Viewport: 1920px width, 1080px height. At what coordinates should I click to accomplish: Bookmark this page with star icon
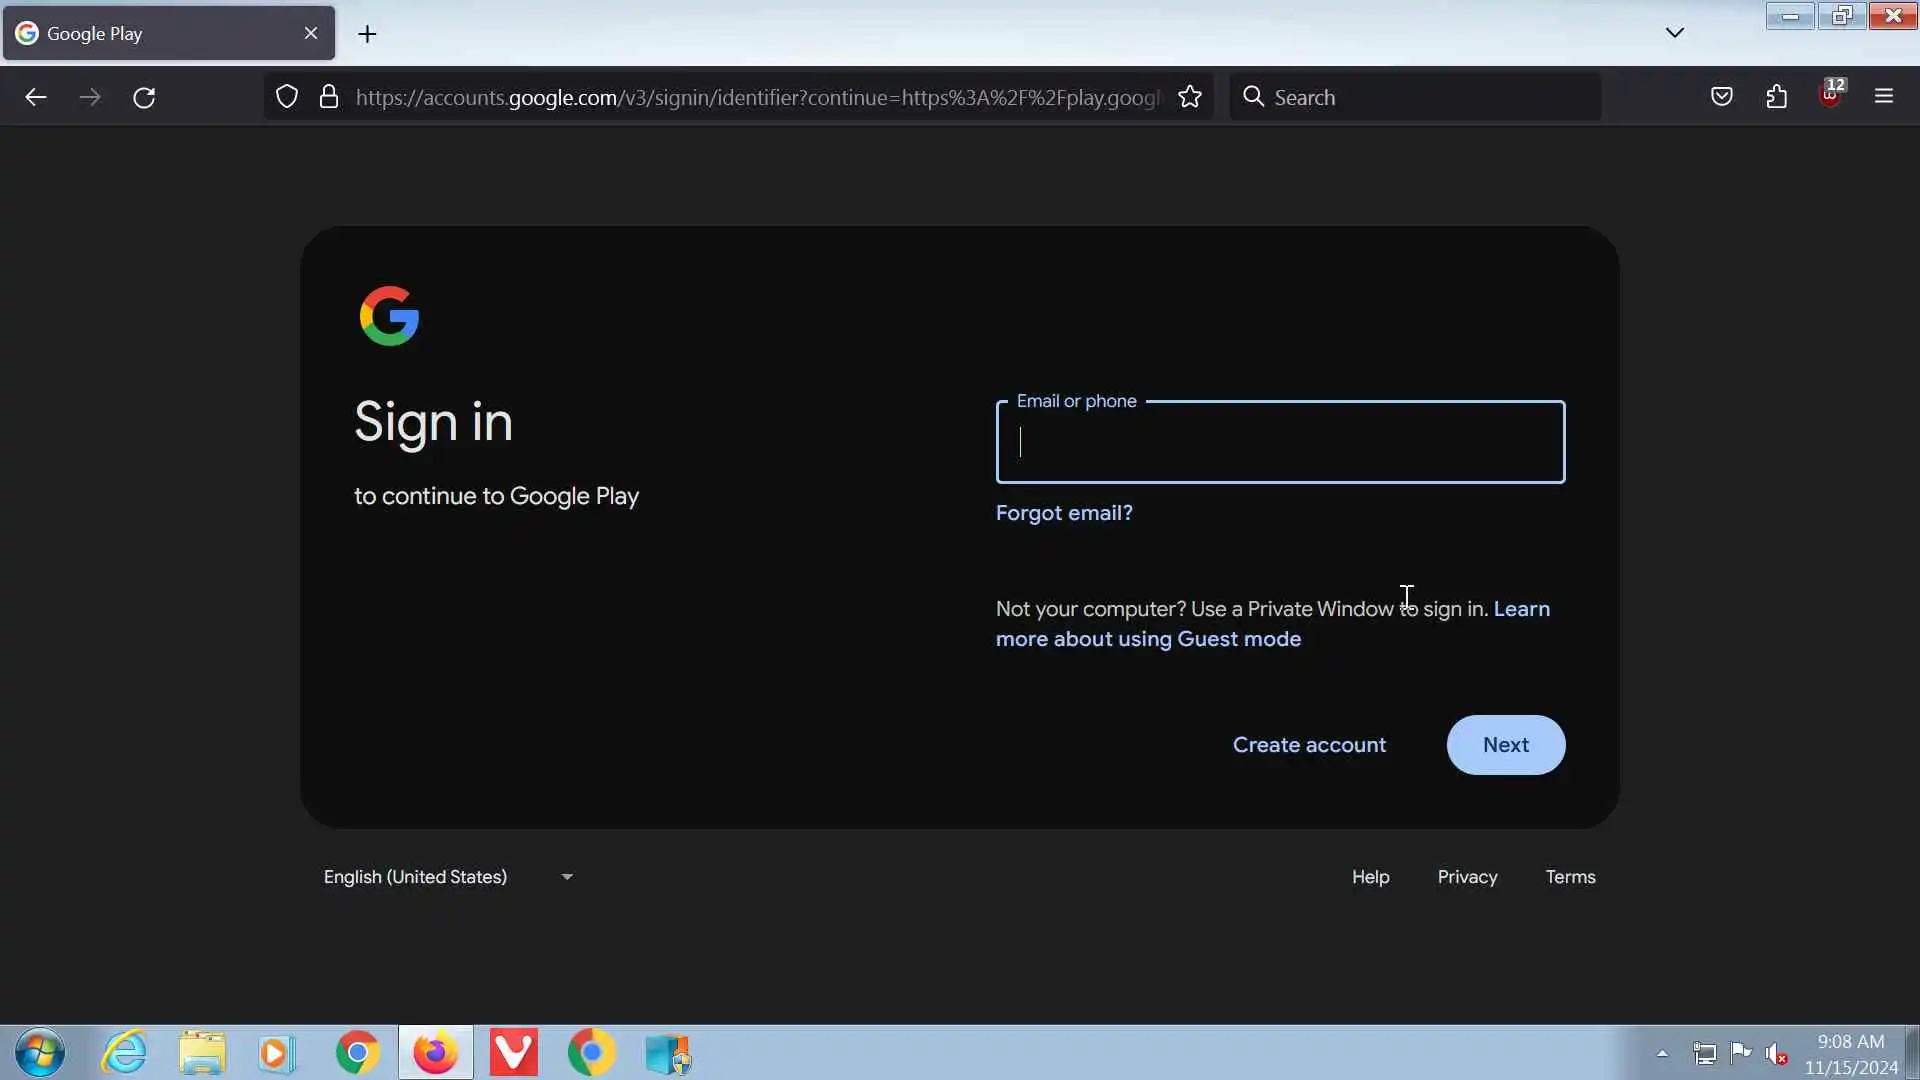[1190, 97]
